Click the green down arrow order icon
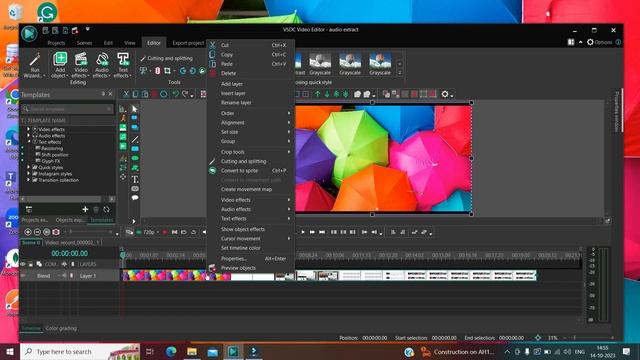Image resolution: width=640 pixels, height=360 pixels. 327,94
